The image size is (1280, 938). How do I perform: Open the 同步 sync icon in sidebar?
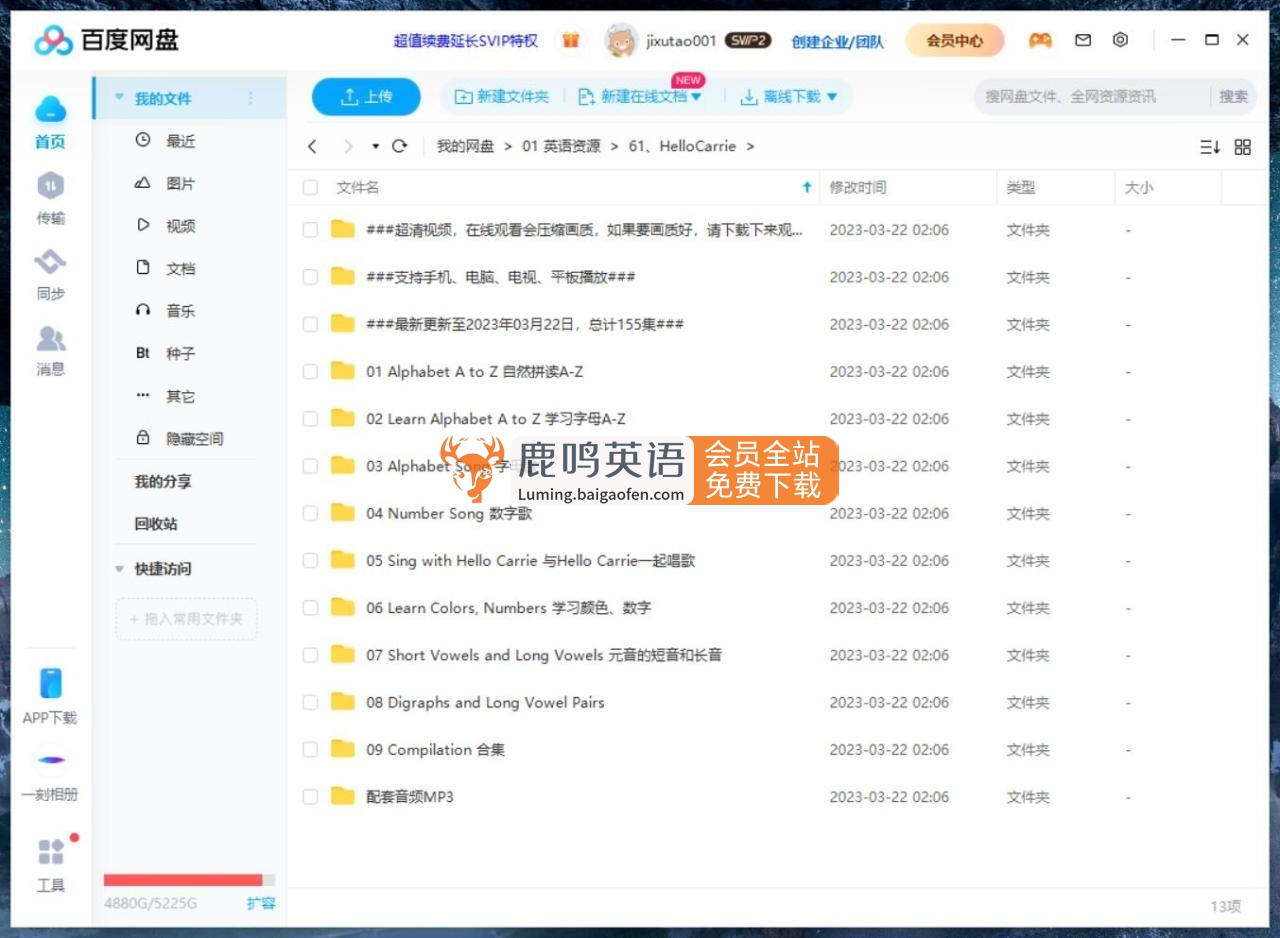click(x=50, y=263)
